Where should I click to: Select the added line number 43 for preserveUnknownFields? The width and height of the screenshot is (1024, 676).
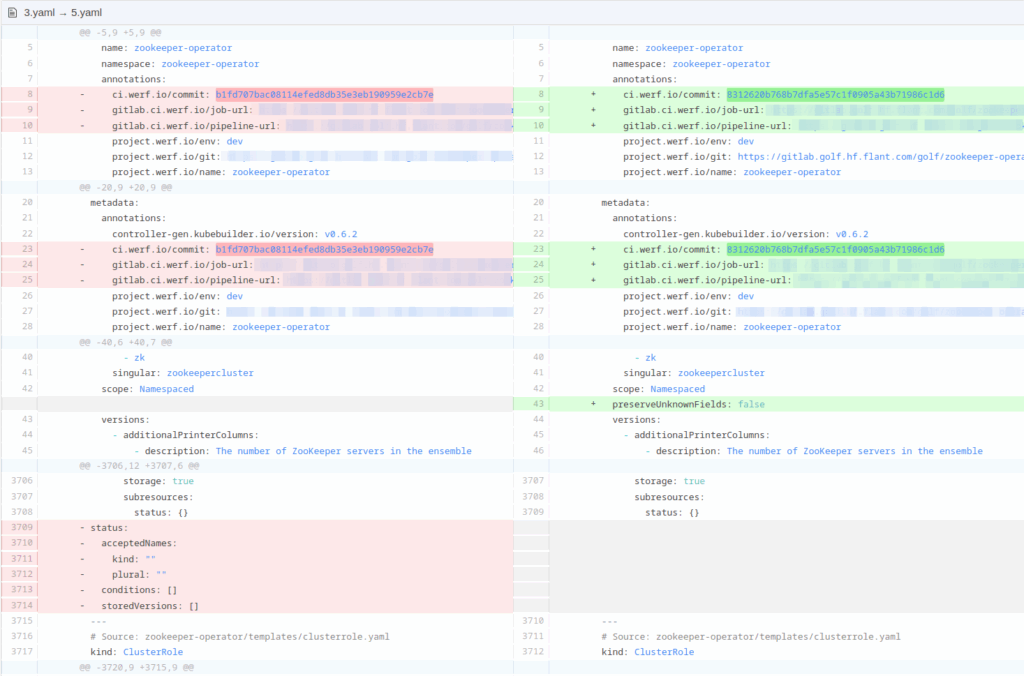click(x=540, y=404)
